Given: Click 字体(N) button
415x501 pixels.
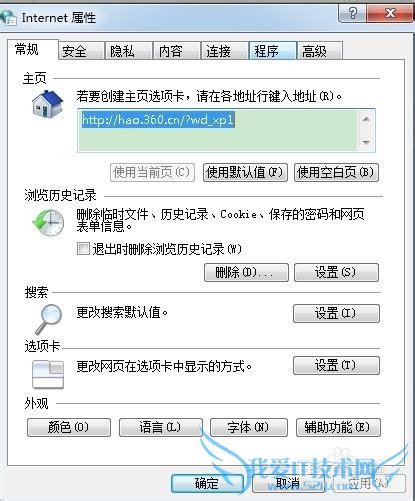Looking at the screenshot, I should tap(249, 427).
